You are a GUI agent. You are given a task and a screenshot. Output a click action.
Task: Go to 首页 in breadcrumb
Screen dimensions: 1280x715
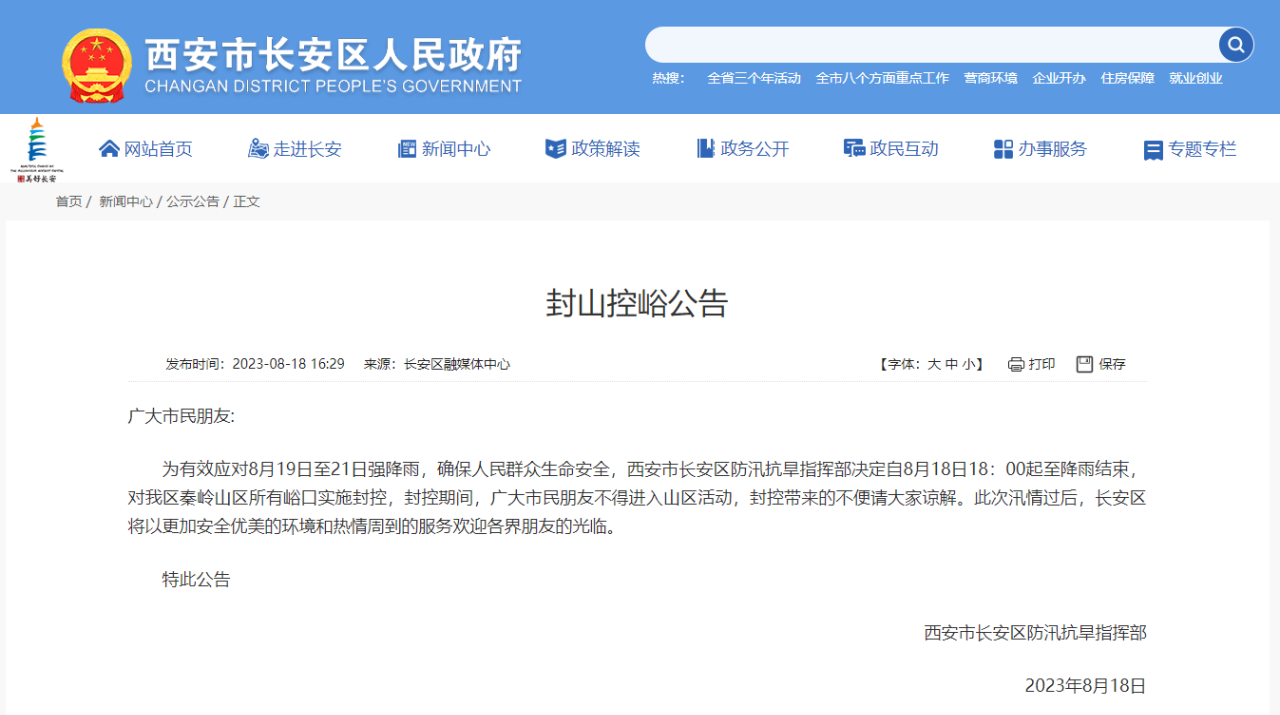(x=69, y=201)
